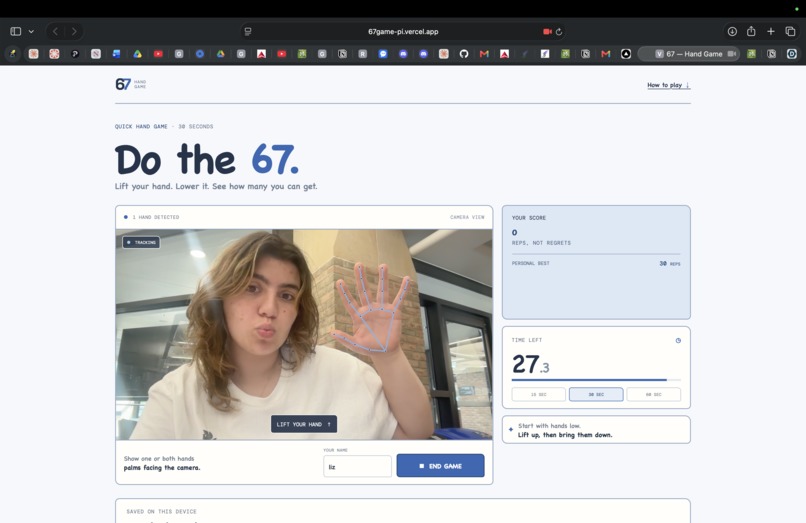Click the 'CAMERA VIEW' label

click(x=467, y=217)
